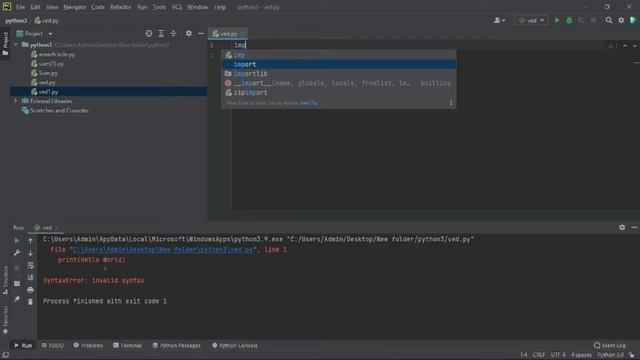Print the Run console output
Viewport: 640px width, 360px height.
tap(30, 290)
